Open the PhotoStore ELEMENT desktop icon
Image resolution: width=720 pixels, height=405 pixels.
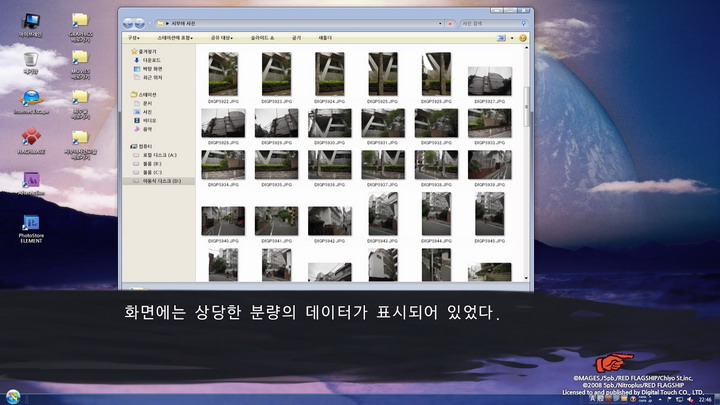(30, 225)
